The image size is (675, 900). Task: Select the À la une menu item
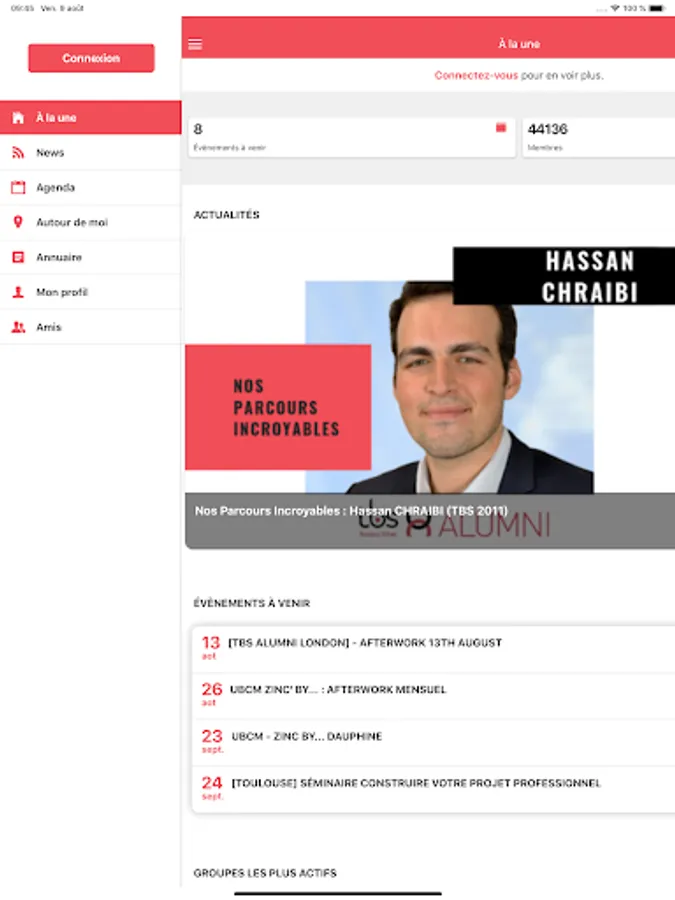(91, 118)
